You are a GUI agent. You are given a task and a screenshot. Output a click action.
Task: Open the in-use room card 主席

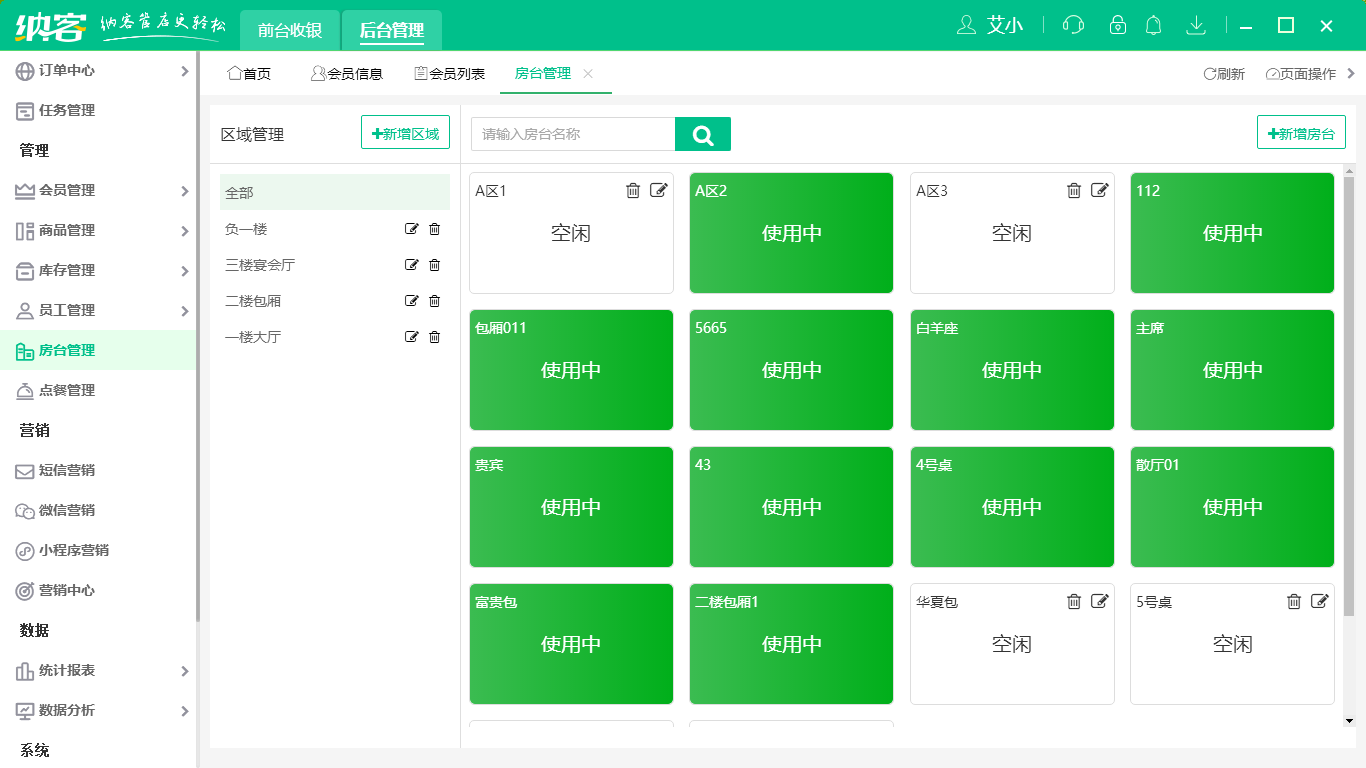[1232, 370]
